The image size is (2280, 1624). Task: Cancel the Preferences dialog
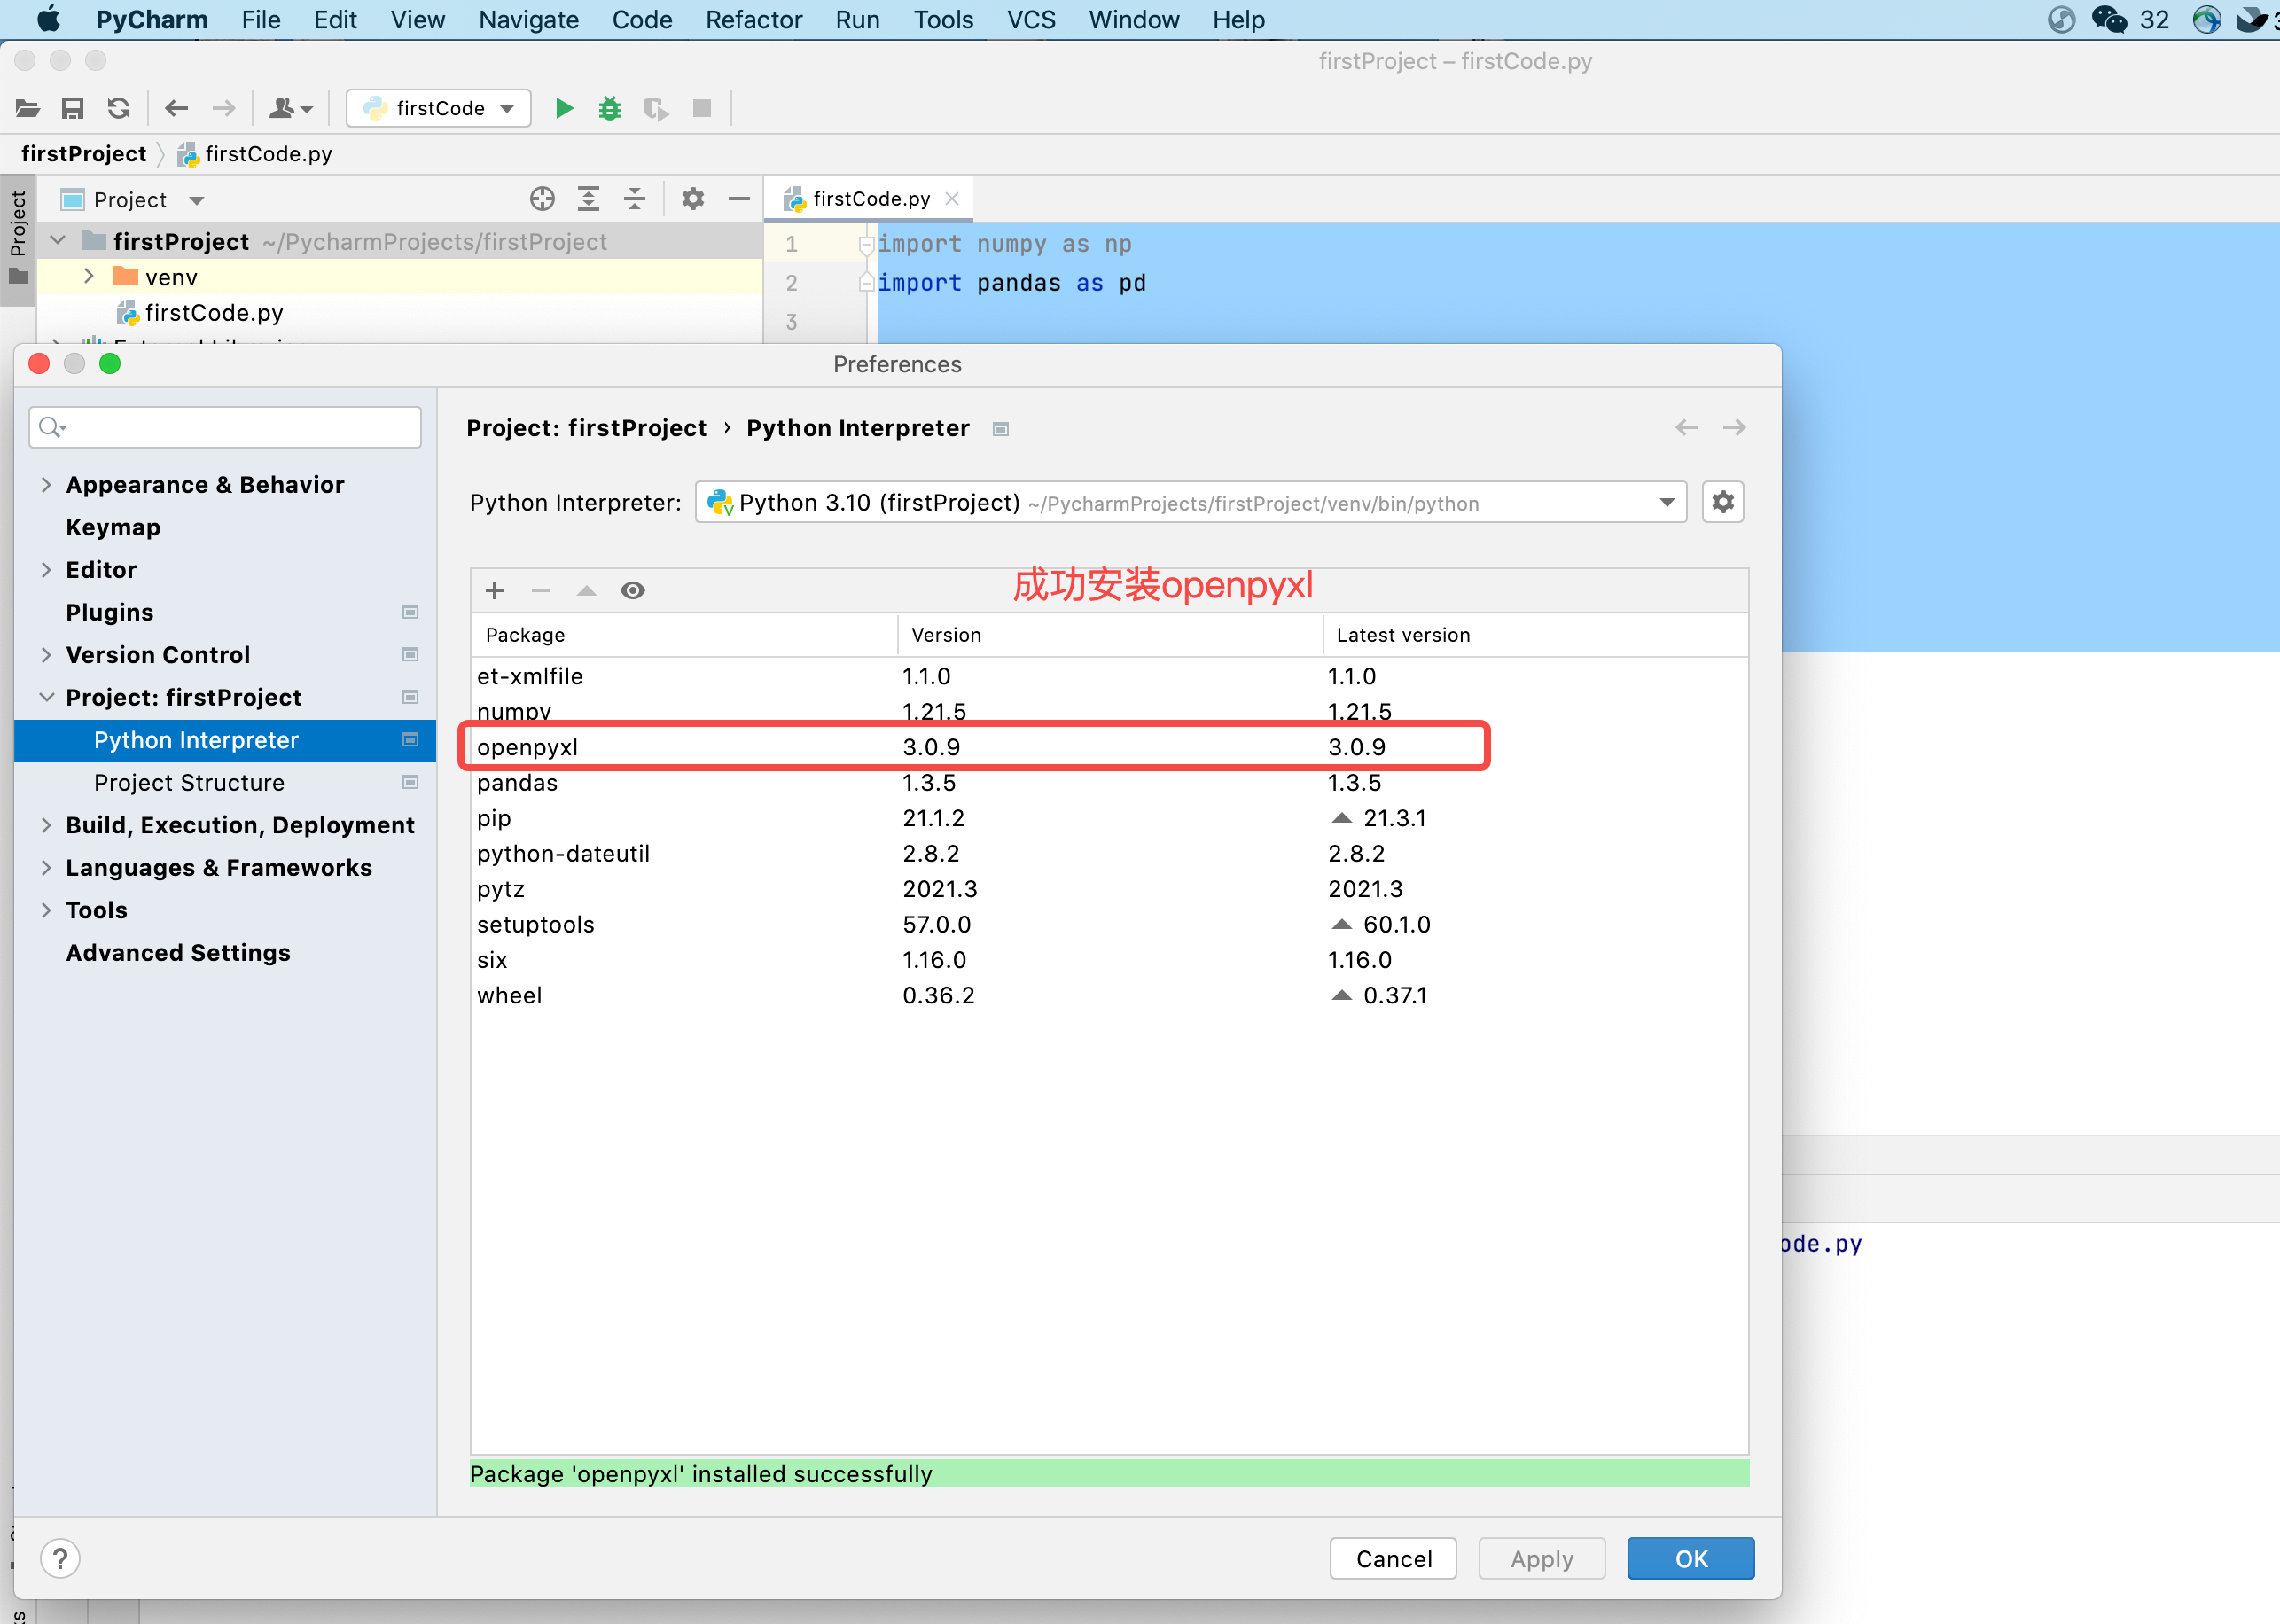pos(1393,1558)
